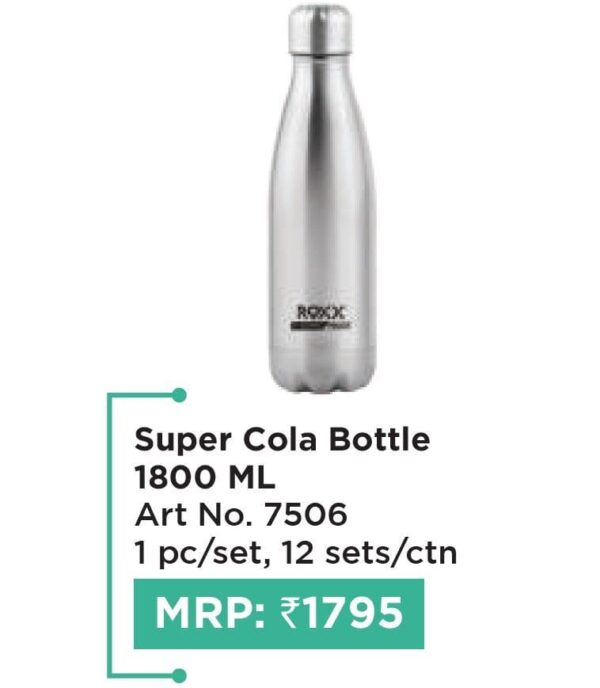Click the word Bottle in title
The height and width of the screenshot is (688, 600).
[x=380, y=440]
